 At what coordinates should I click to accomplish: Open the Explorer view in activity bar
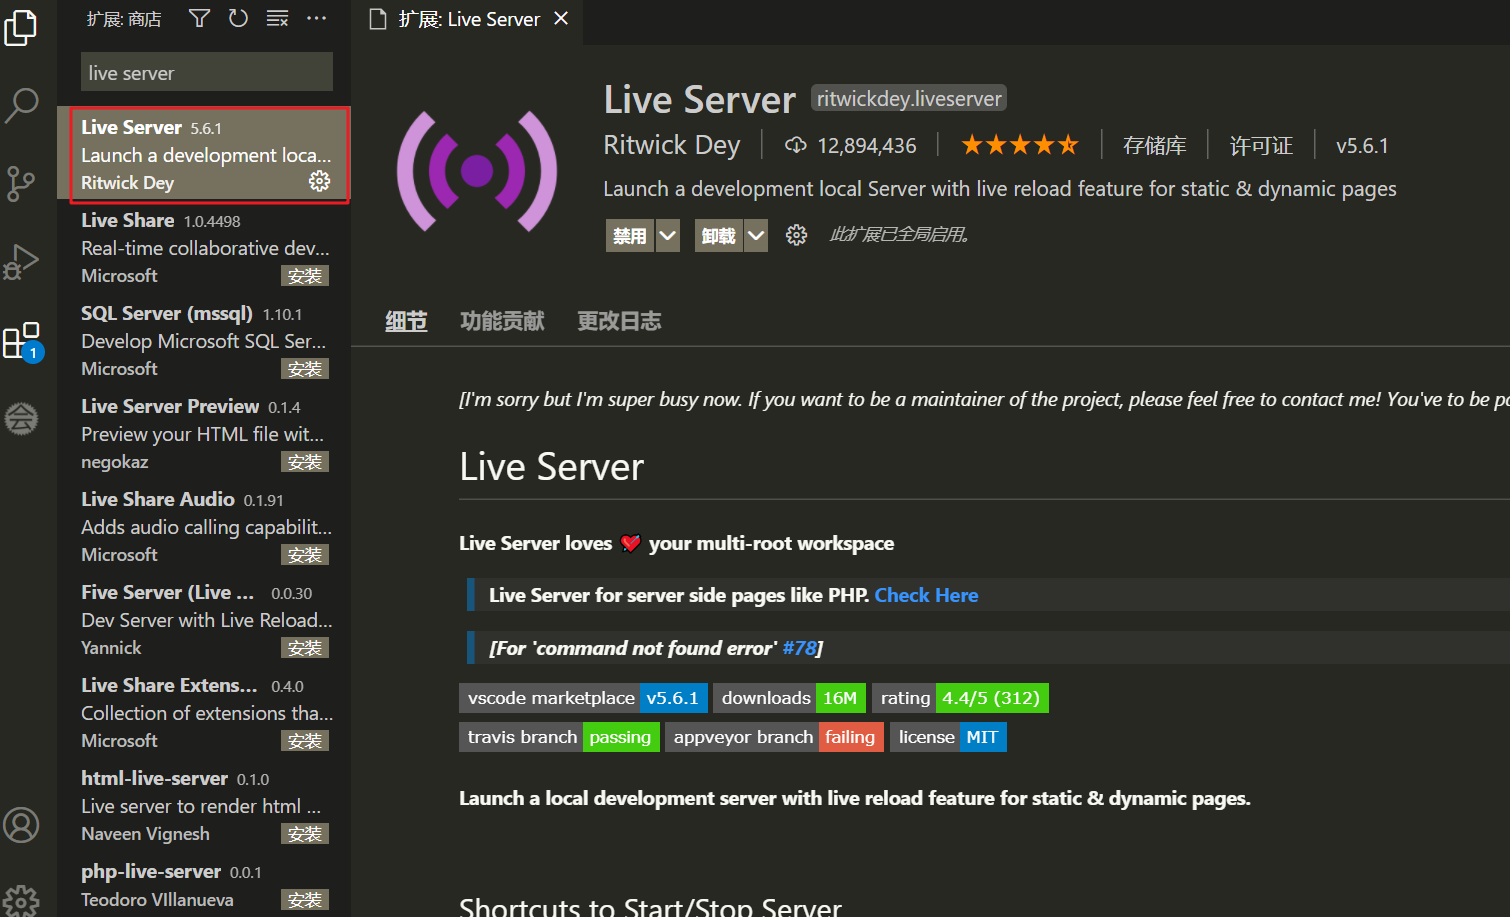pos(21,27)
